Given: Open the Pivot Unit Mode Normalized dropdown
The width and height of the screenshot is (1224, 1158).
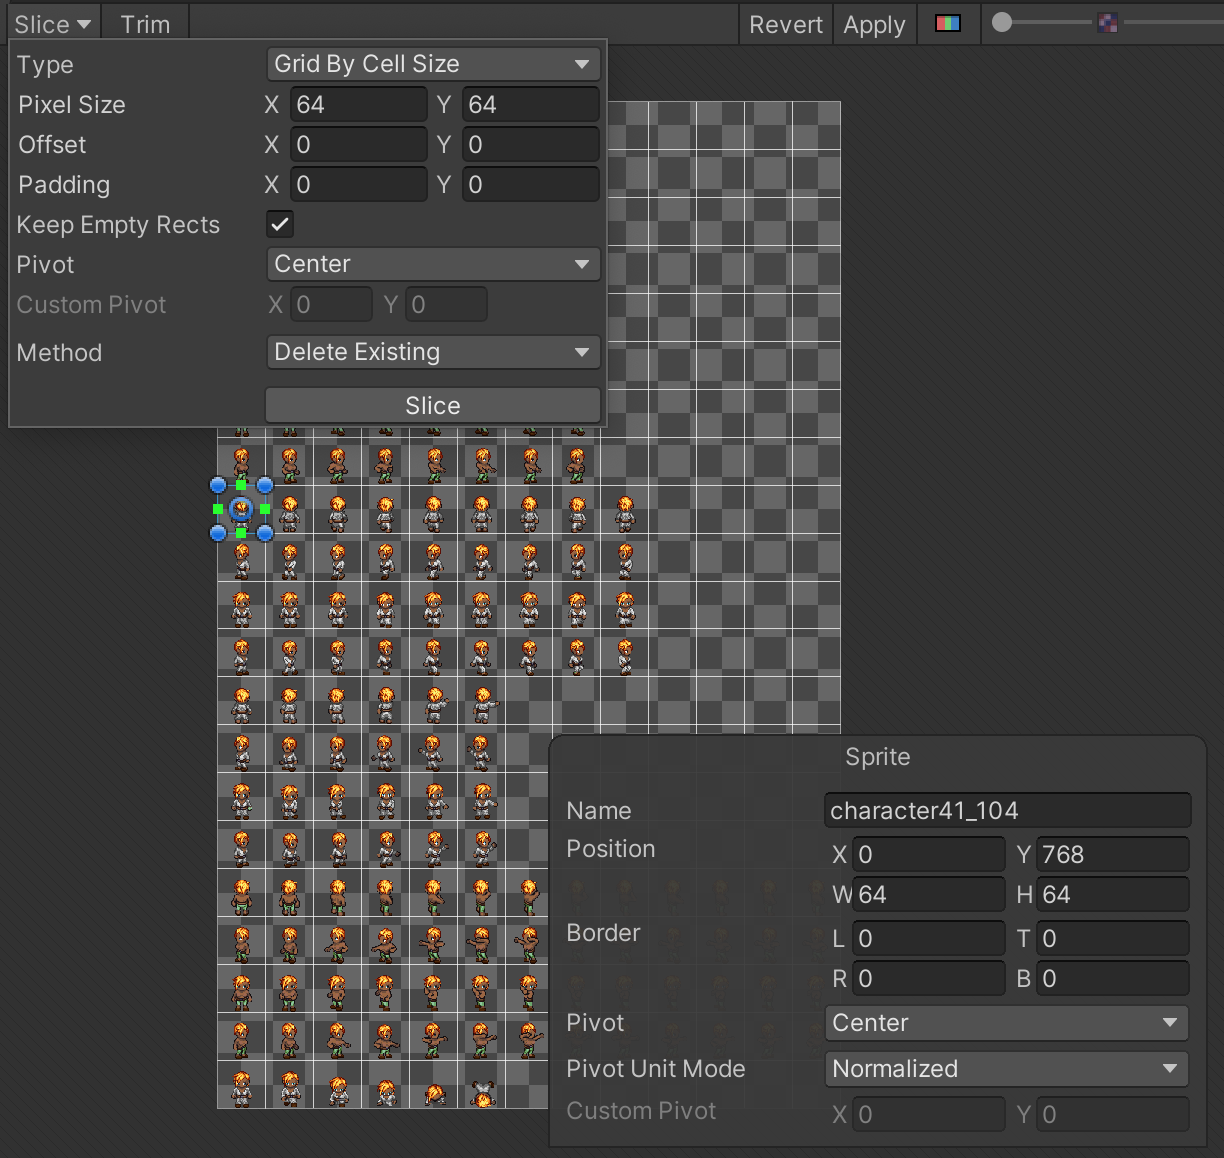Looking at the screenshot, I should click(x=1005, y=1069).
